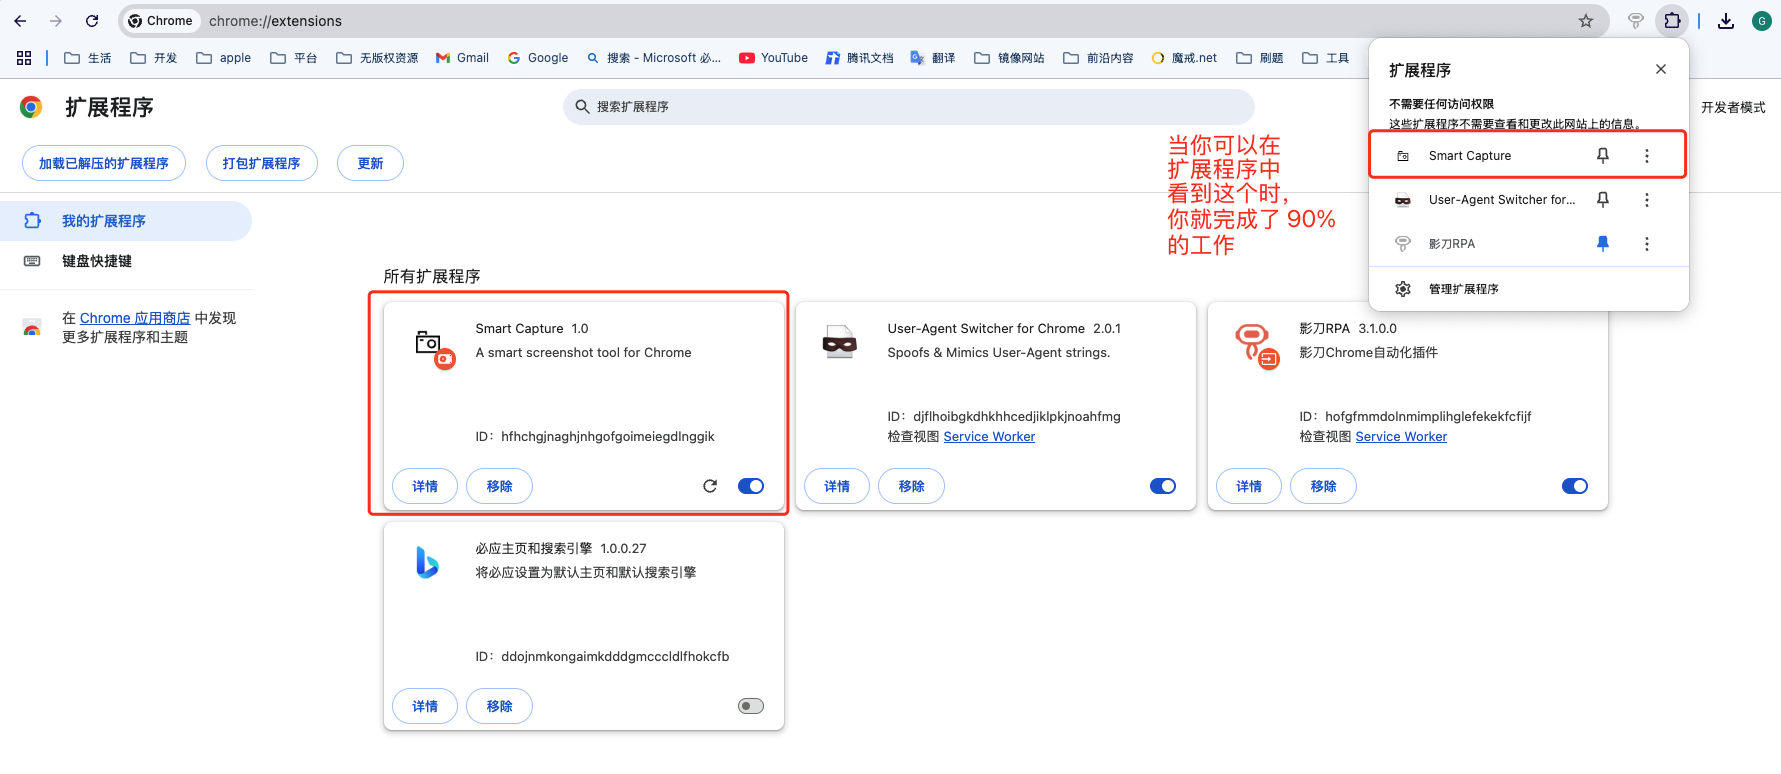The width and height of the screenshot is (1781, 774).
Task: Open more options for Smart Capture
Action: (x=1647, y=156)
